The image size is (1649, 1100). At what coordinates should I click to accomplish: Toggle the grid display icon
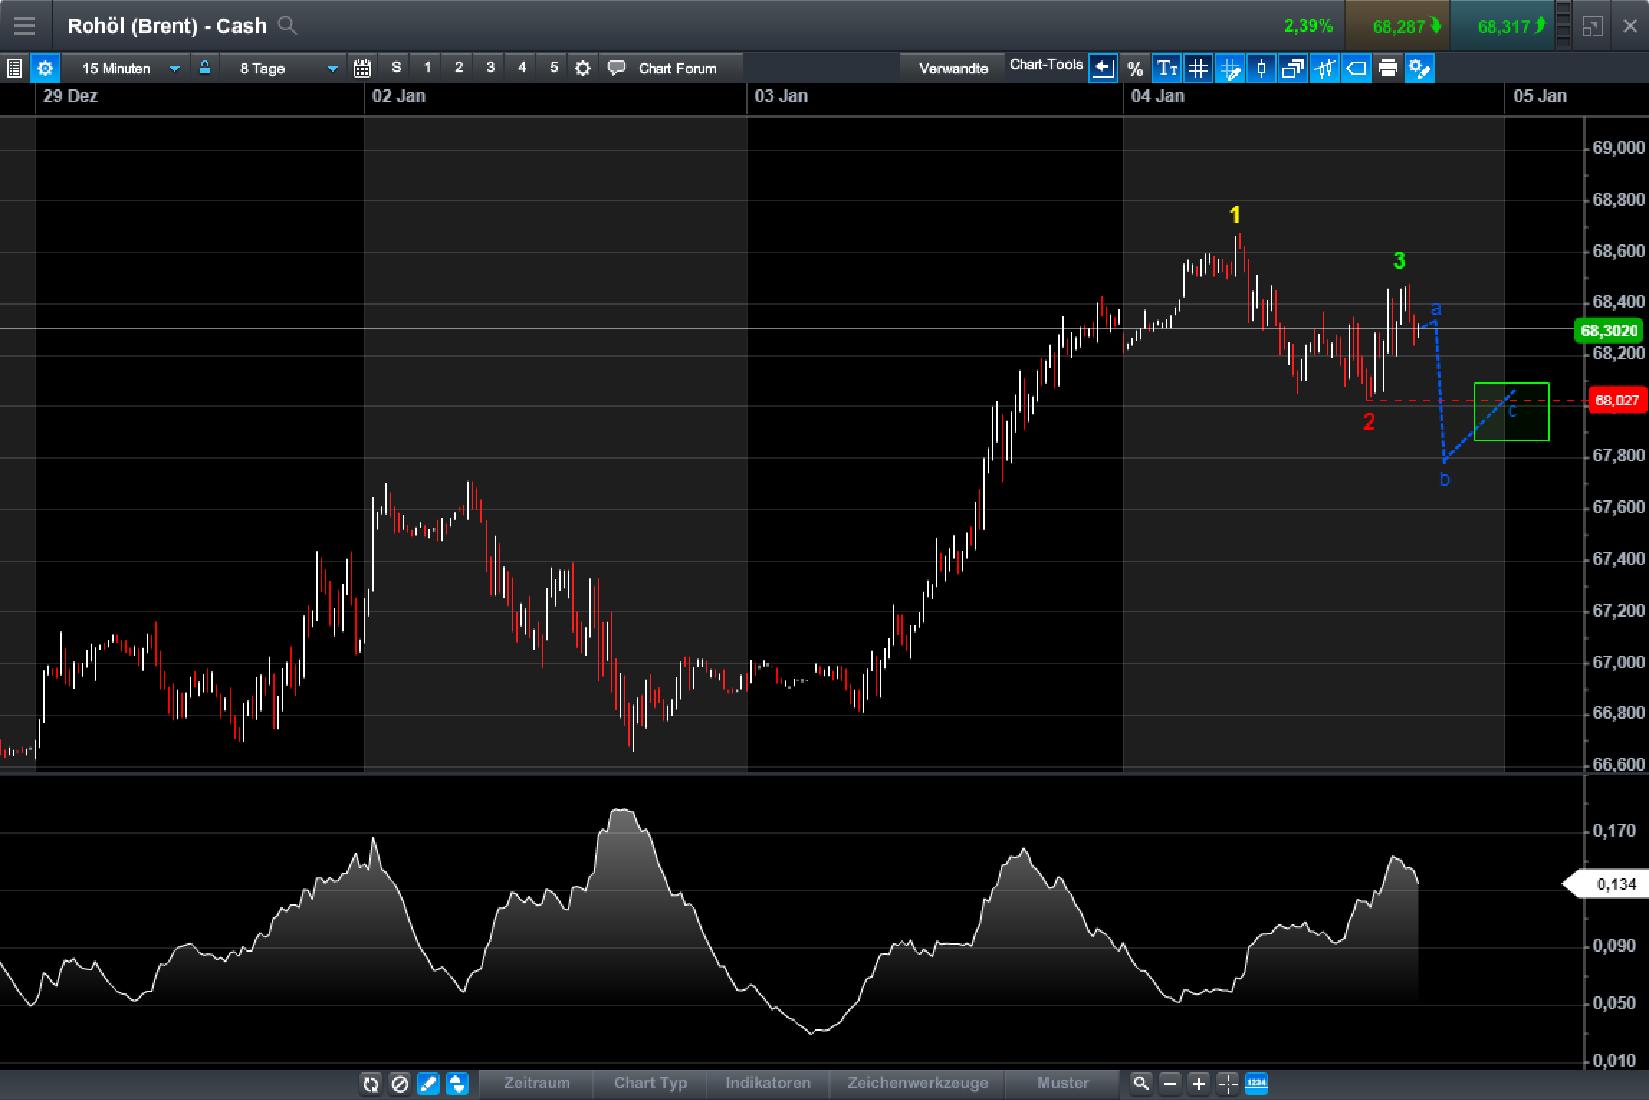(1198, 68)
